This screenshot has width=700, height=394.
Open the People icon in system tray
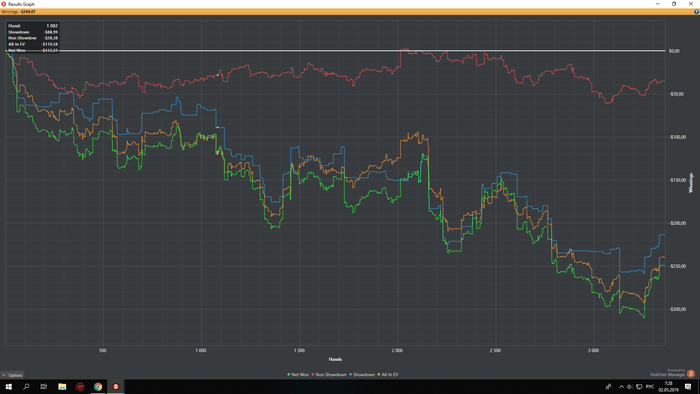[608, 386]
